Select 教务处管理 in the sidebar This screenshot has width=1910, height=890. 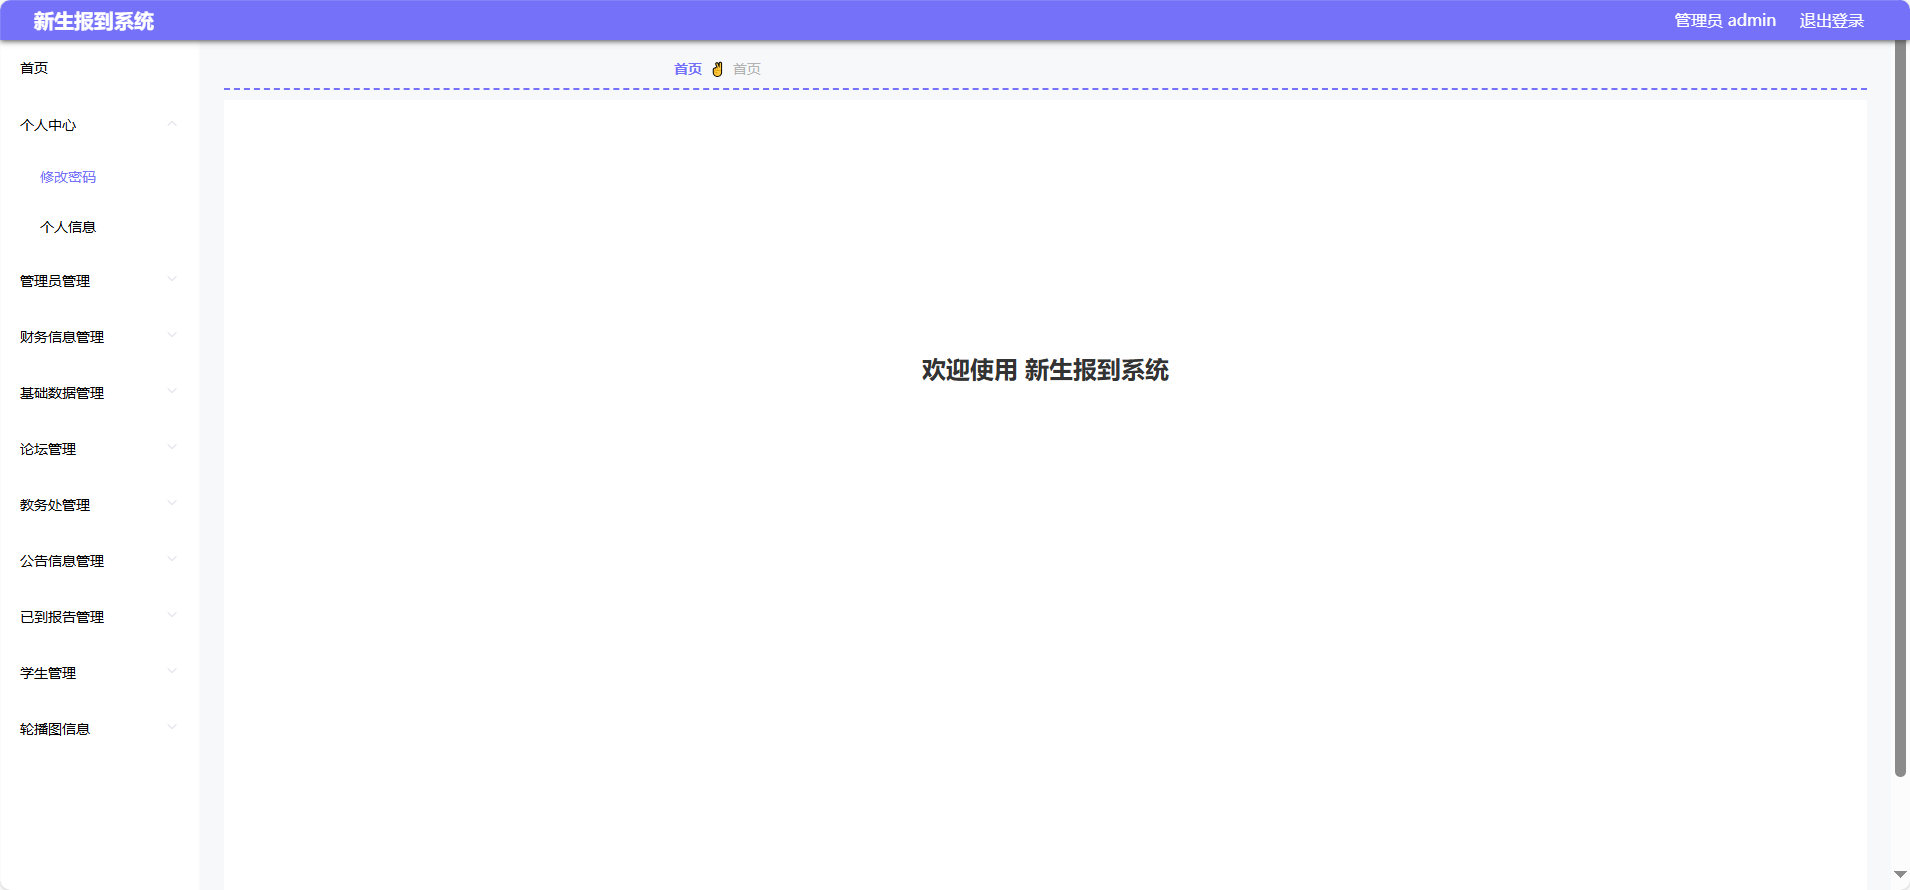click(55, 505)
